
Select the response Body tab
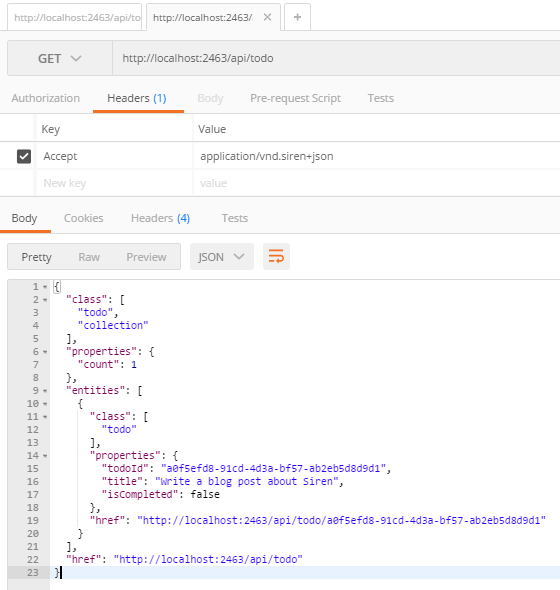(24, 218)
